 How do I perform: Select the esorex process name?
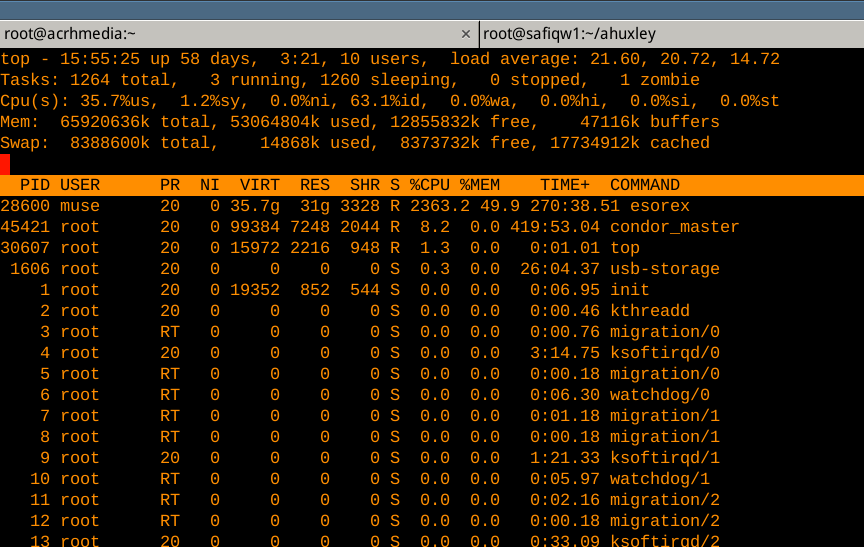point(660,206)
